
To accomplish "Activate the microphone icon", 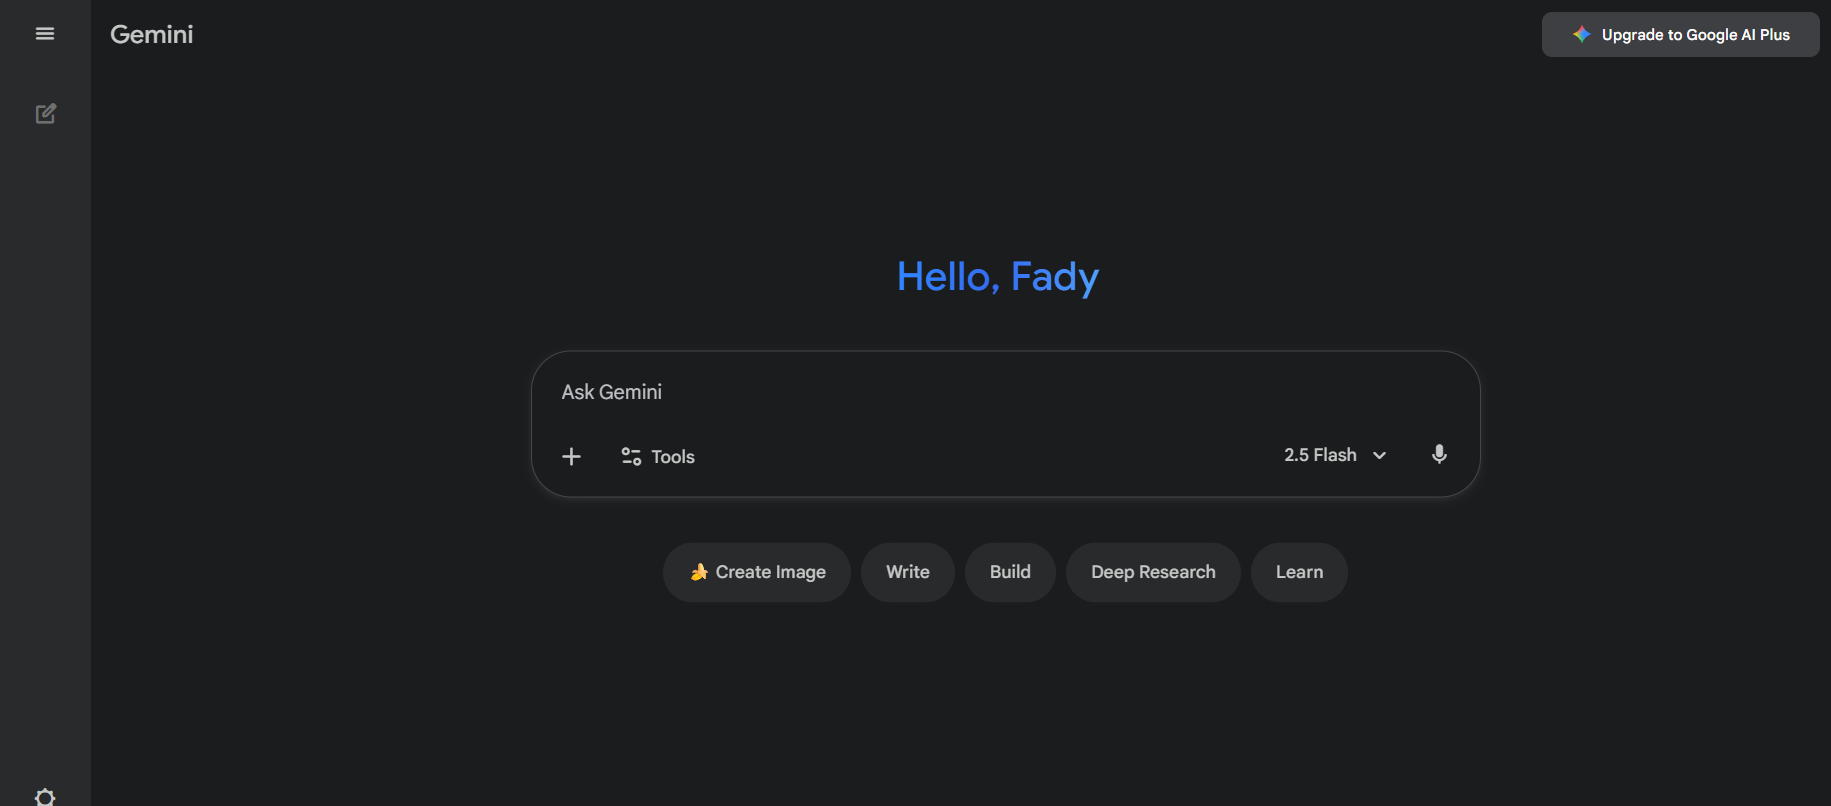I will coord(1439,455).
